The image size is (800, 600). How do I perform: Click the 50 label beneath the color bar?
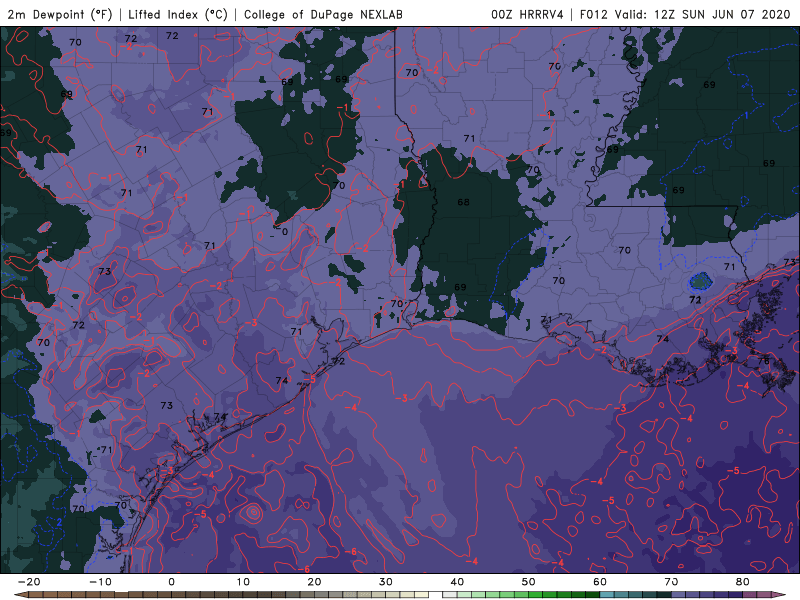coord(529,582)
